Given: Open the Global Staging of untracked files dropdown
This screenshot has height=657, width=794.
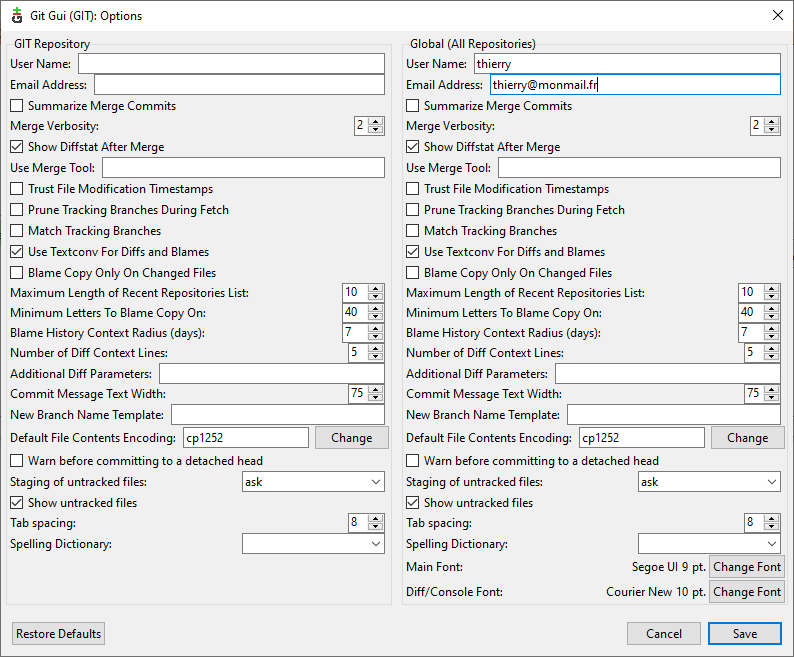Looking at the screenshot, I should coord(709,482).
